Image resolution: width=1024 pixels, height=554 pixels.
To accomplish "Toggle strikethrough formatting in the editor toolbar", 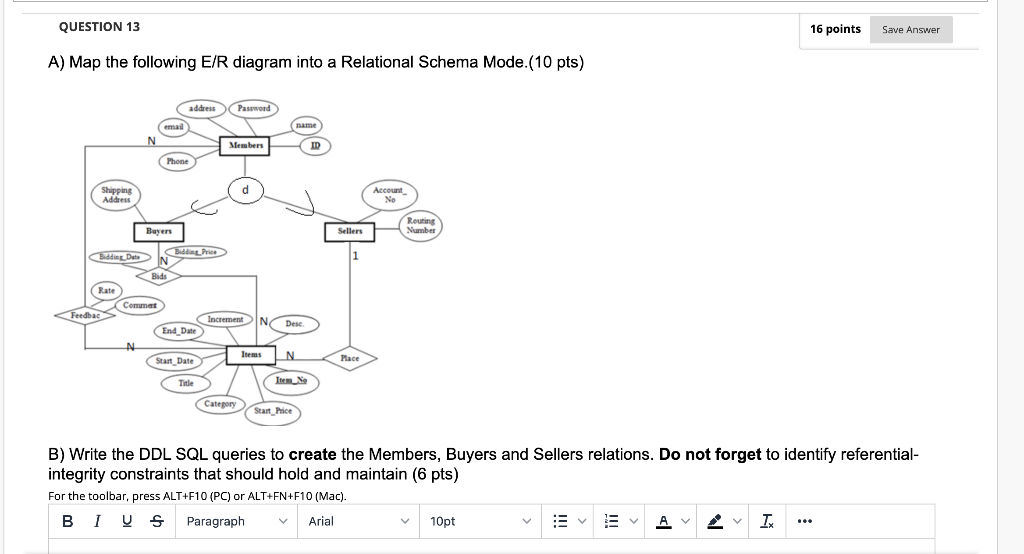I will (157, 521).
